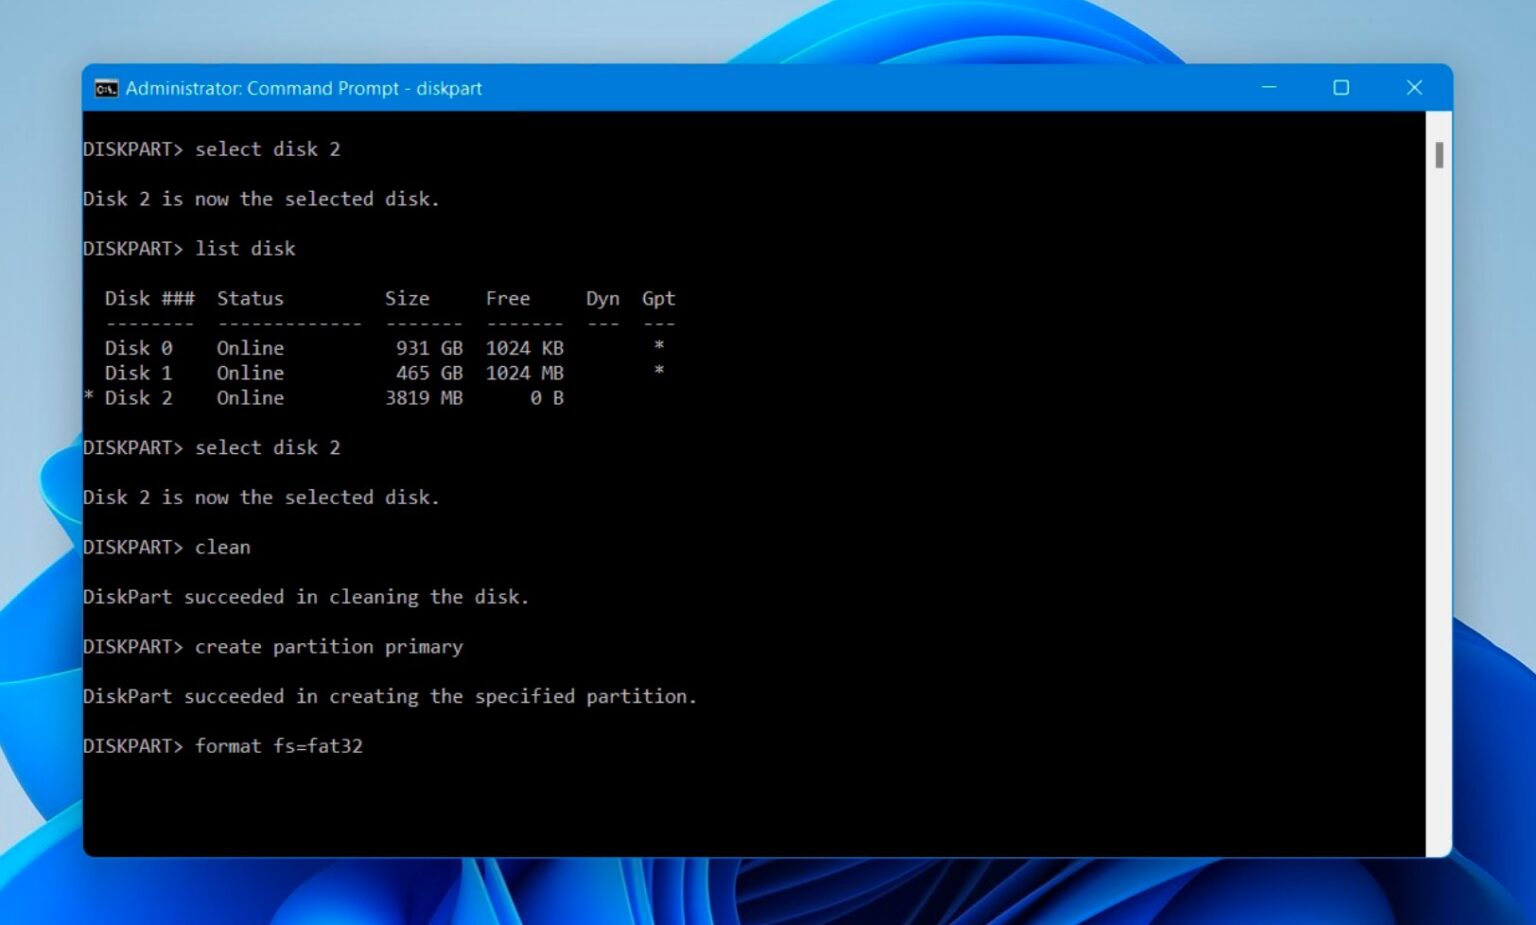This screenshot has width=1536, height=925.
Task: Click the 'clean' command text
Action: (x=222, y=547)
